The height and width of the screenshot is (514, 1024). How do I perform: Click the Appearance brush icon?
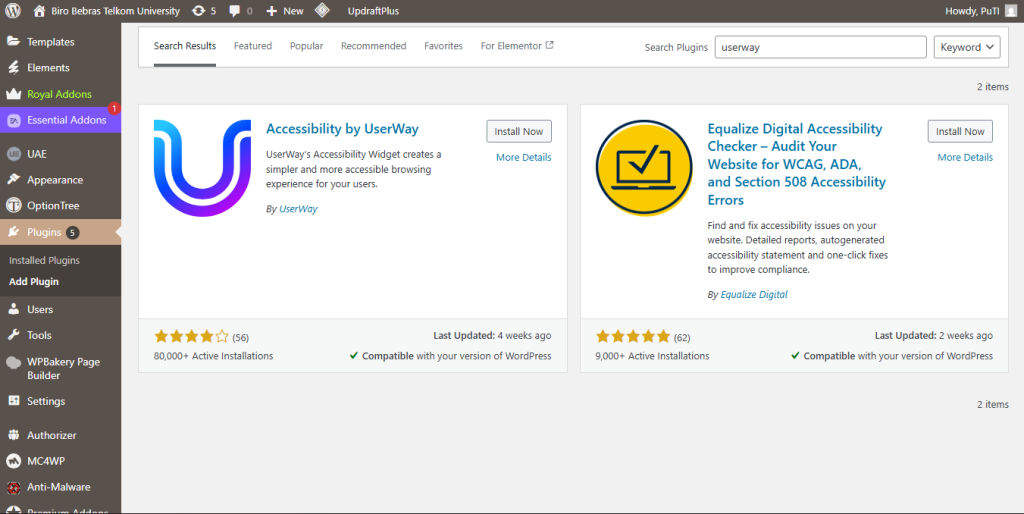coord(14,180)
